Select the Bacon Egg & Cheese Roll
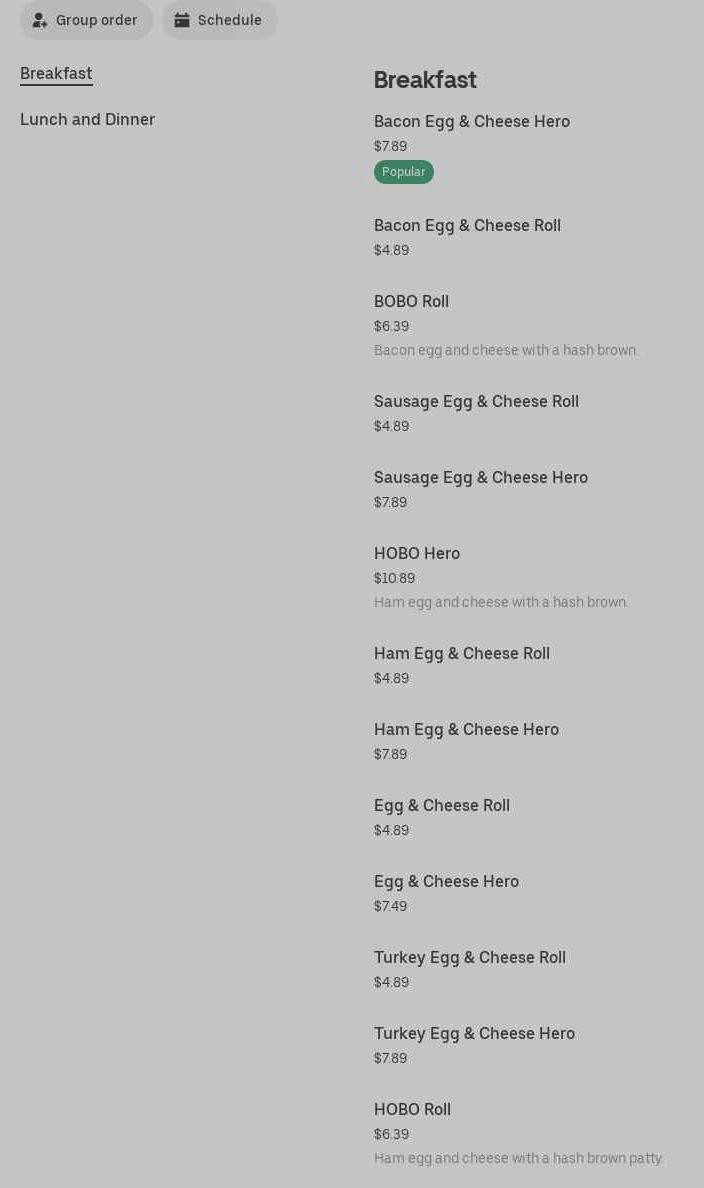The width and height of the screenshot is (704, 1188). click(x=467, y=226)
